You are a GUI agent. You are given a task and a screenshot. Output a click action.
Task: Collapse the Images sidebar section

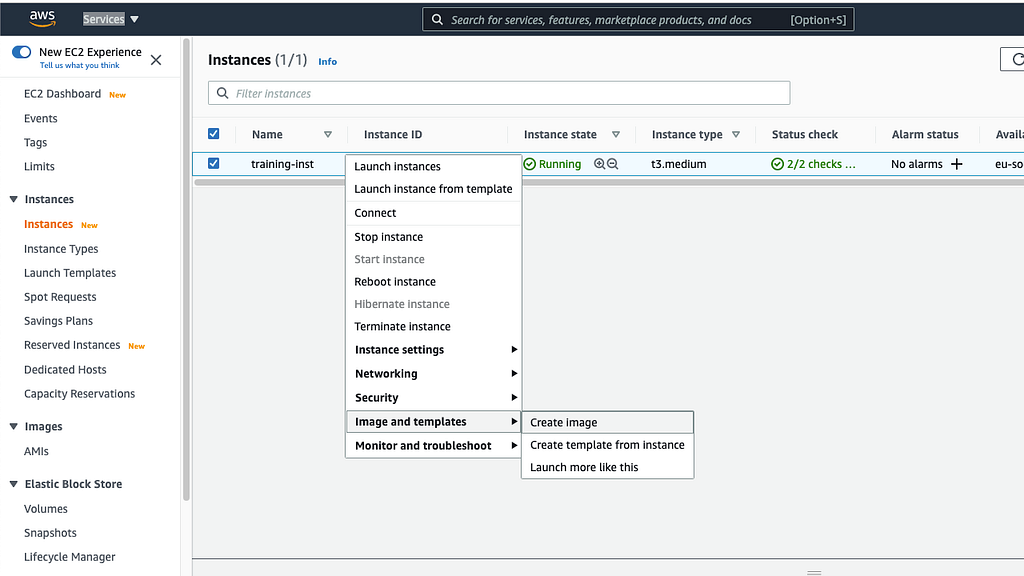pos(14,426)
